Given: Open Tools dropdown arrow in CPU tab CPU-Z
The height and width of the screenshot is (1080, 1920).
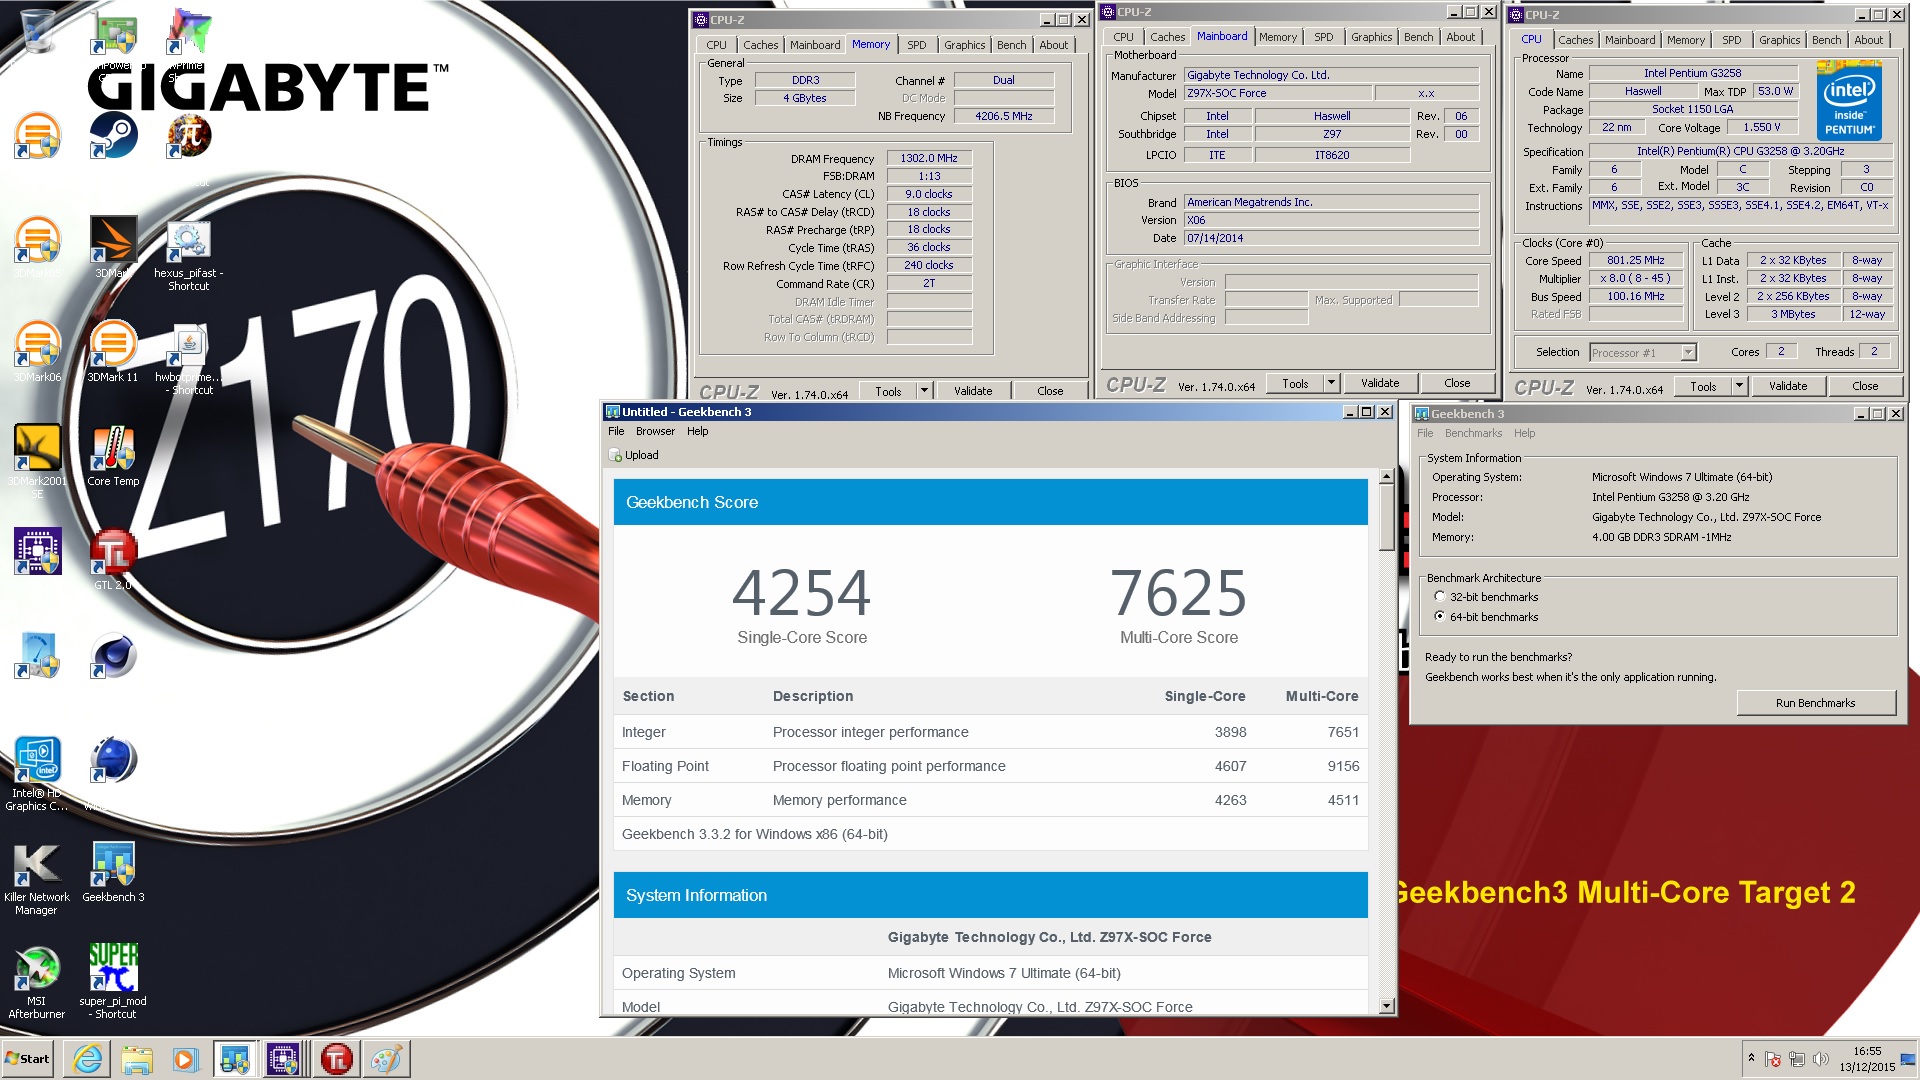Looking at the screenshot, I should coord(1739,386).
